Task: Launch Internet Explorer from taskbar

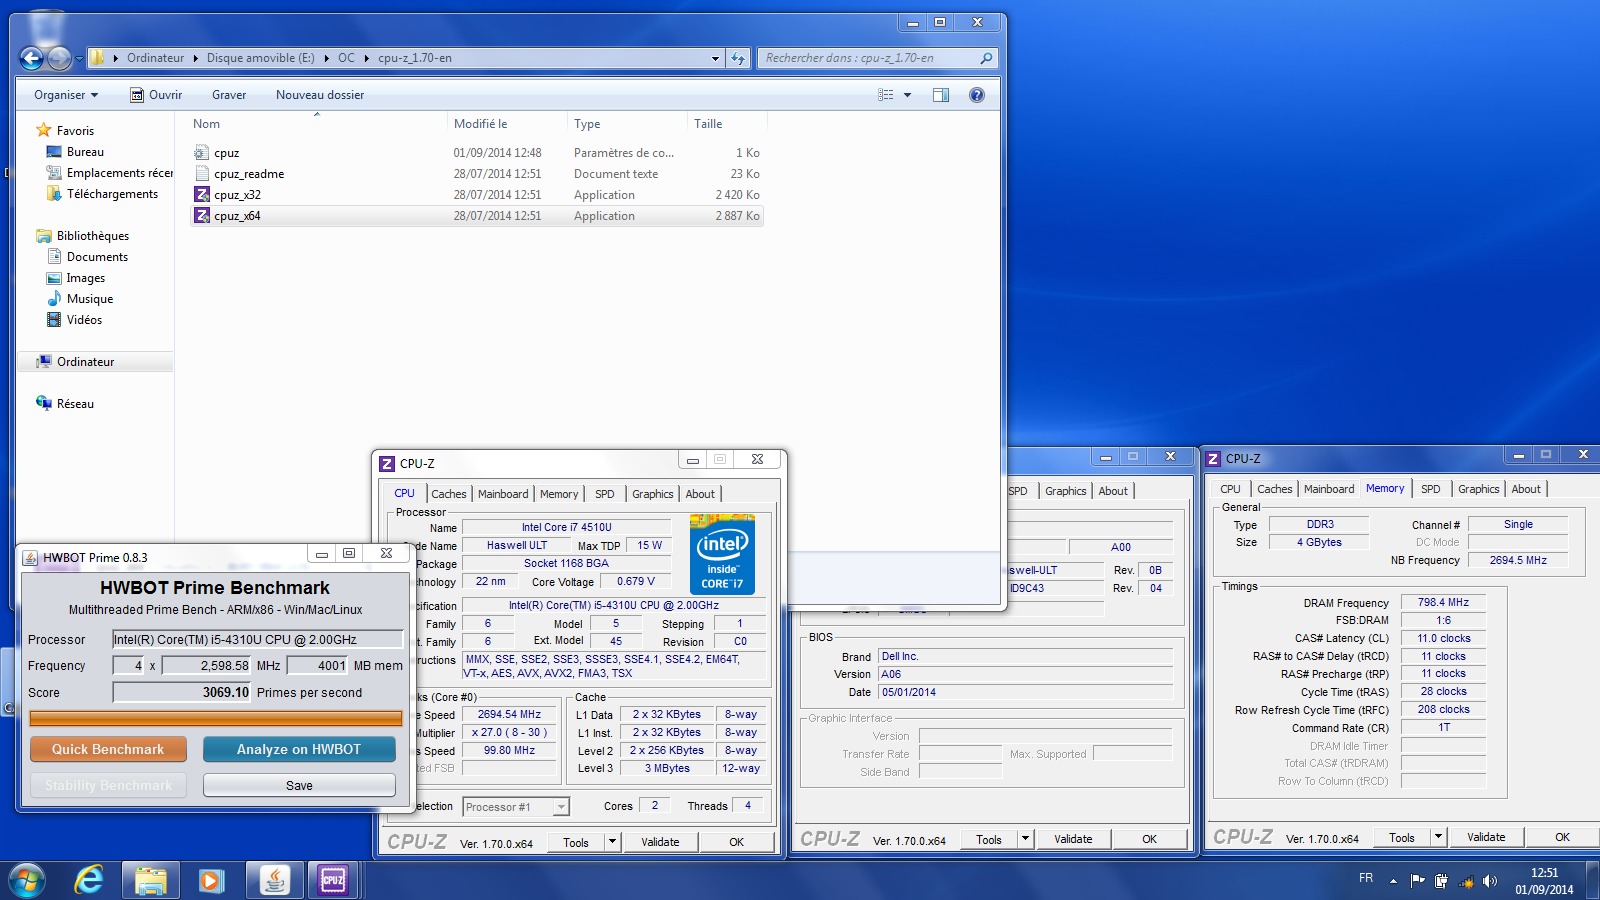Action: click(x=89, y=880)
